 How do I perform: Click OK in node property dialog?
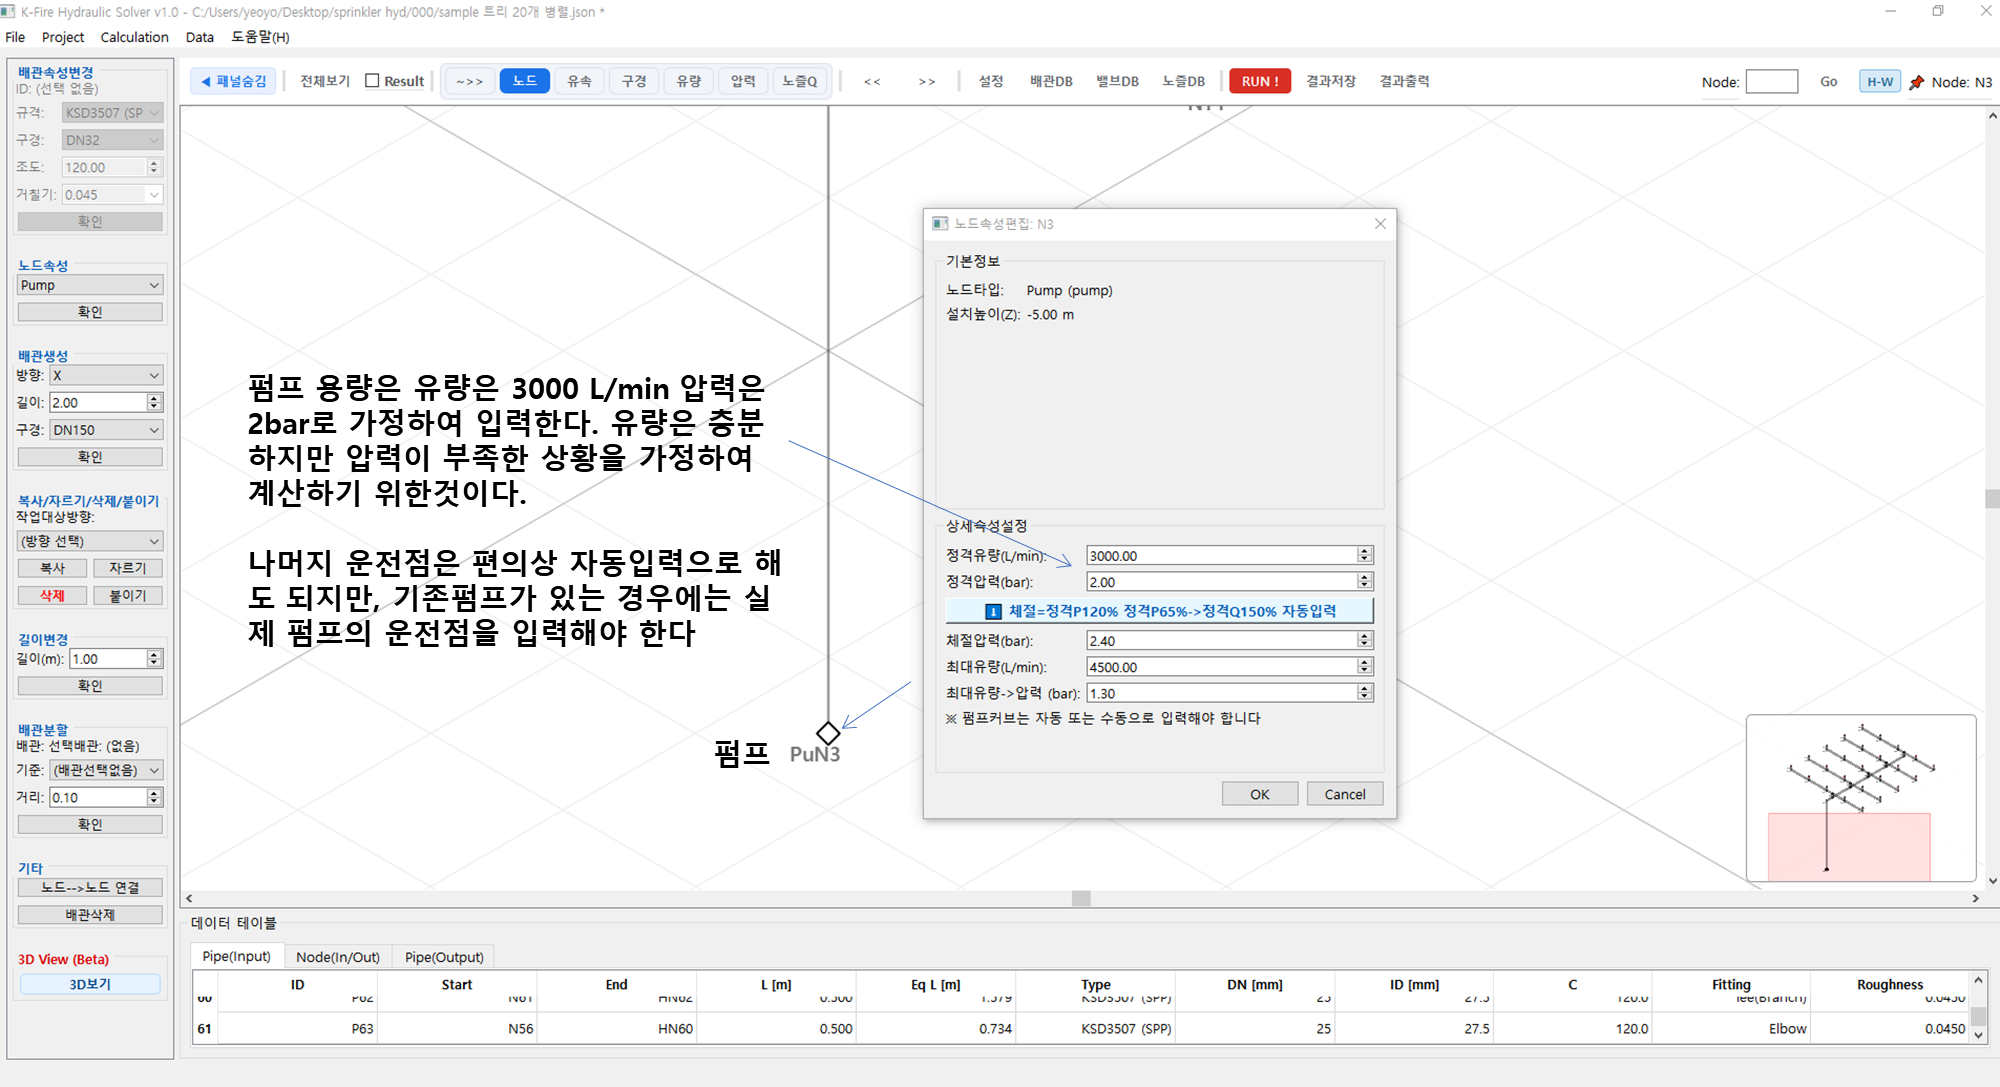pyautogui.click(x=1259, y=794)
